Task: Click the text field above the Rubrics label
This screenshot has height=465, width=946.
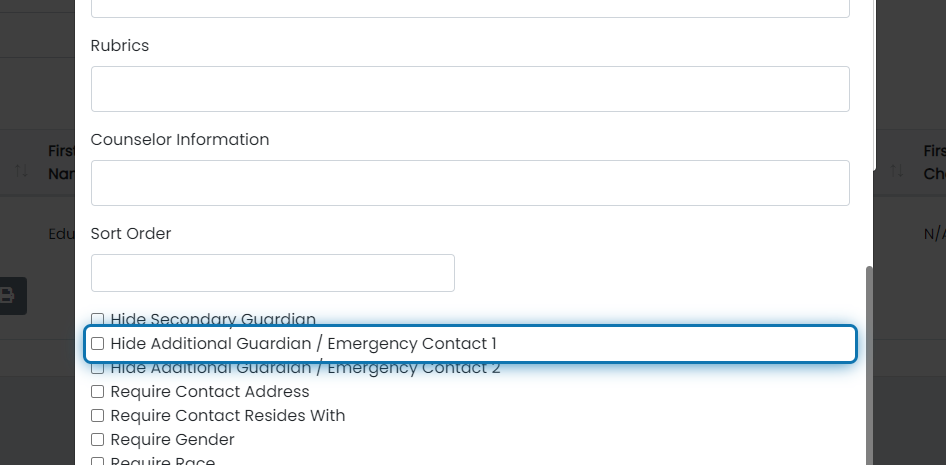Action: click(x=470, y=8)
